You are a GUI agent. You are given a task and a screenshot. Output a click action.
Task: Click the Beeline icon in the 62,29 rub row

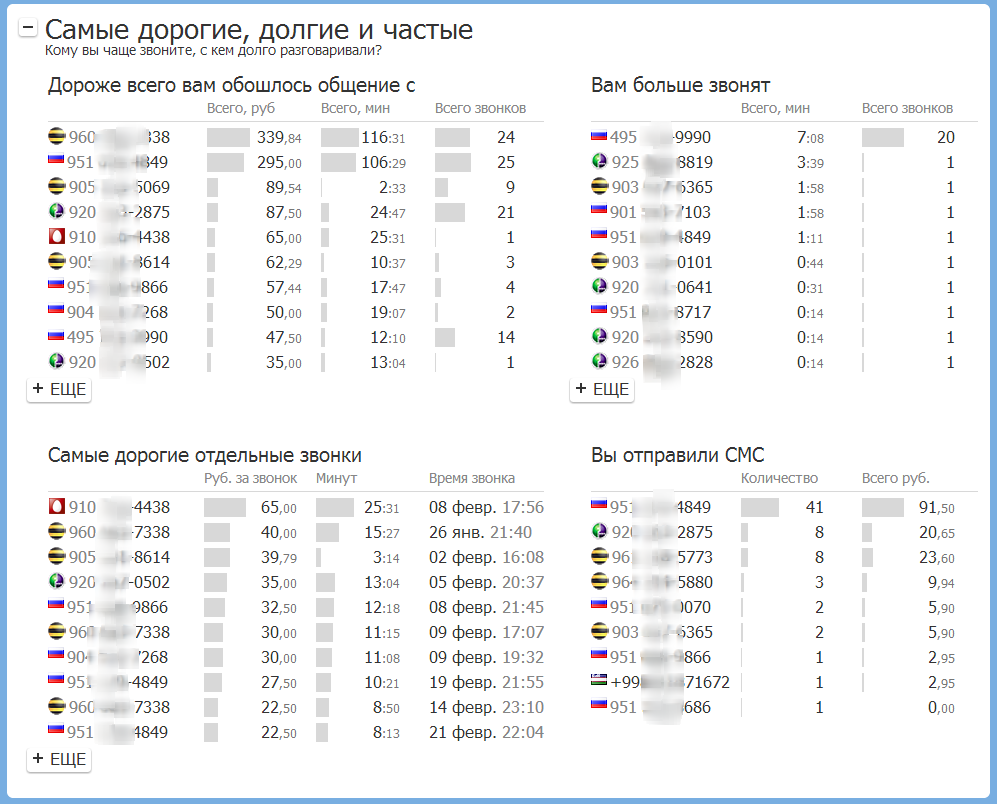click(x=57, y=261)
